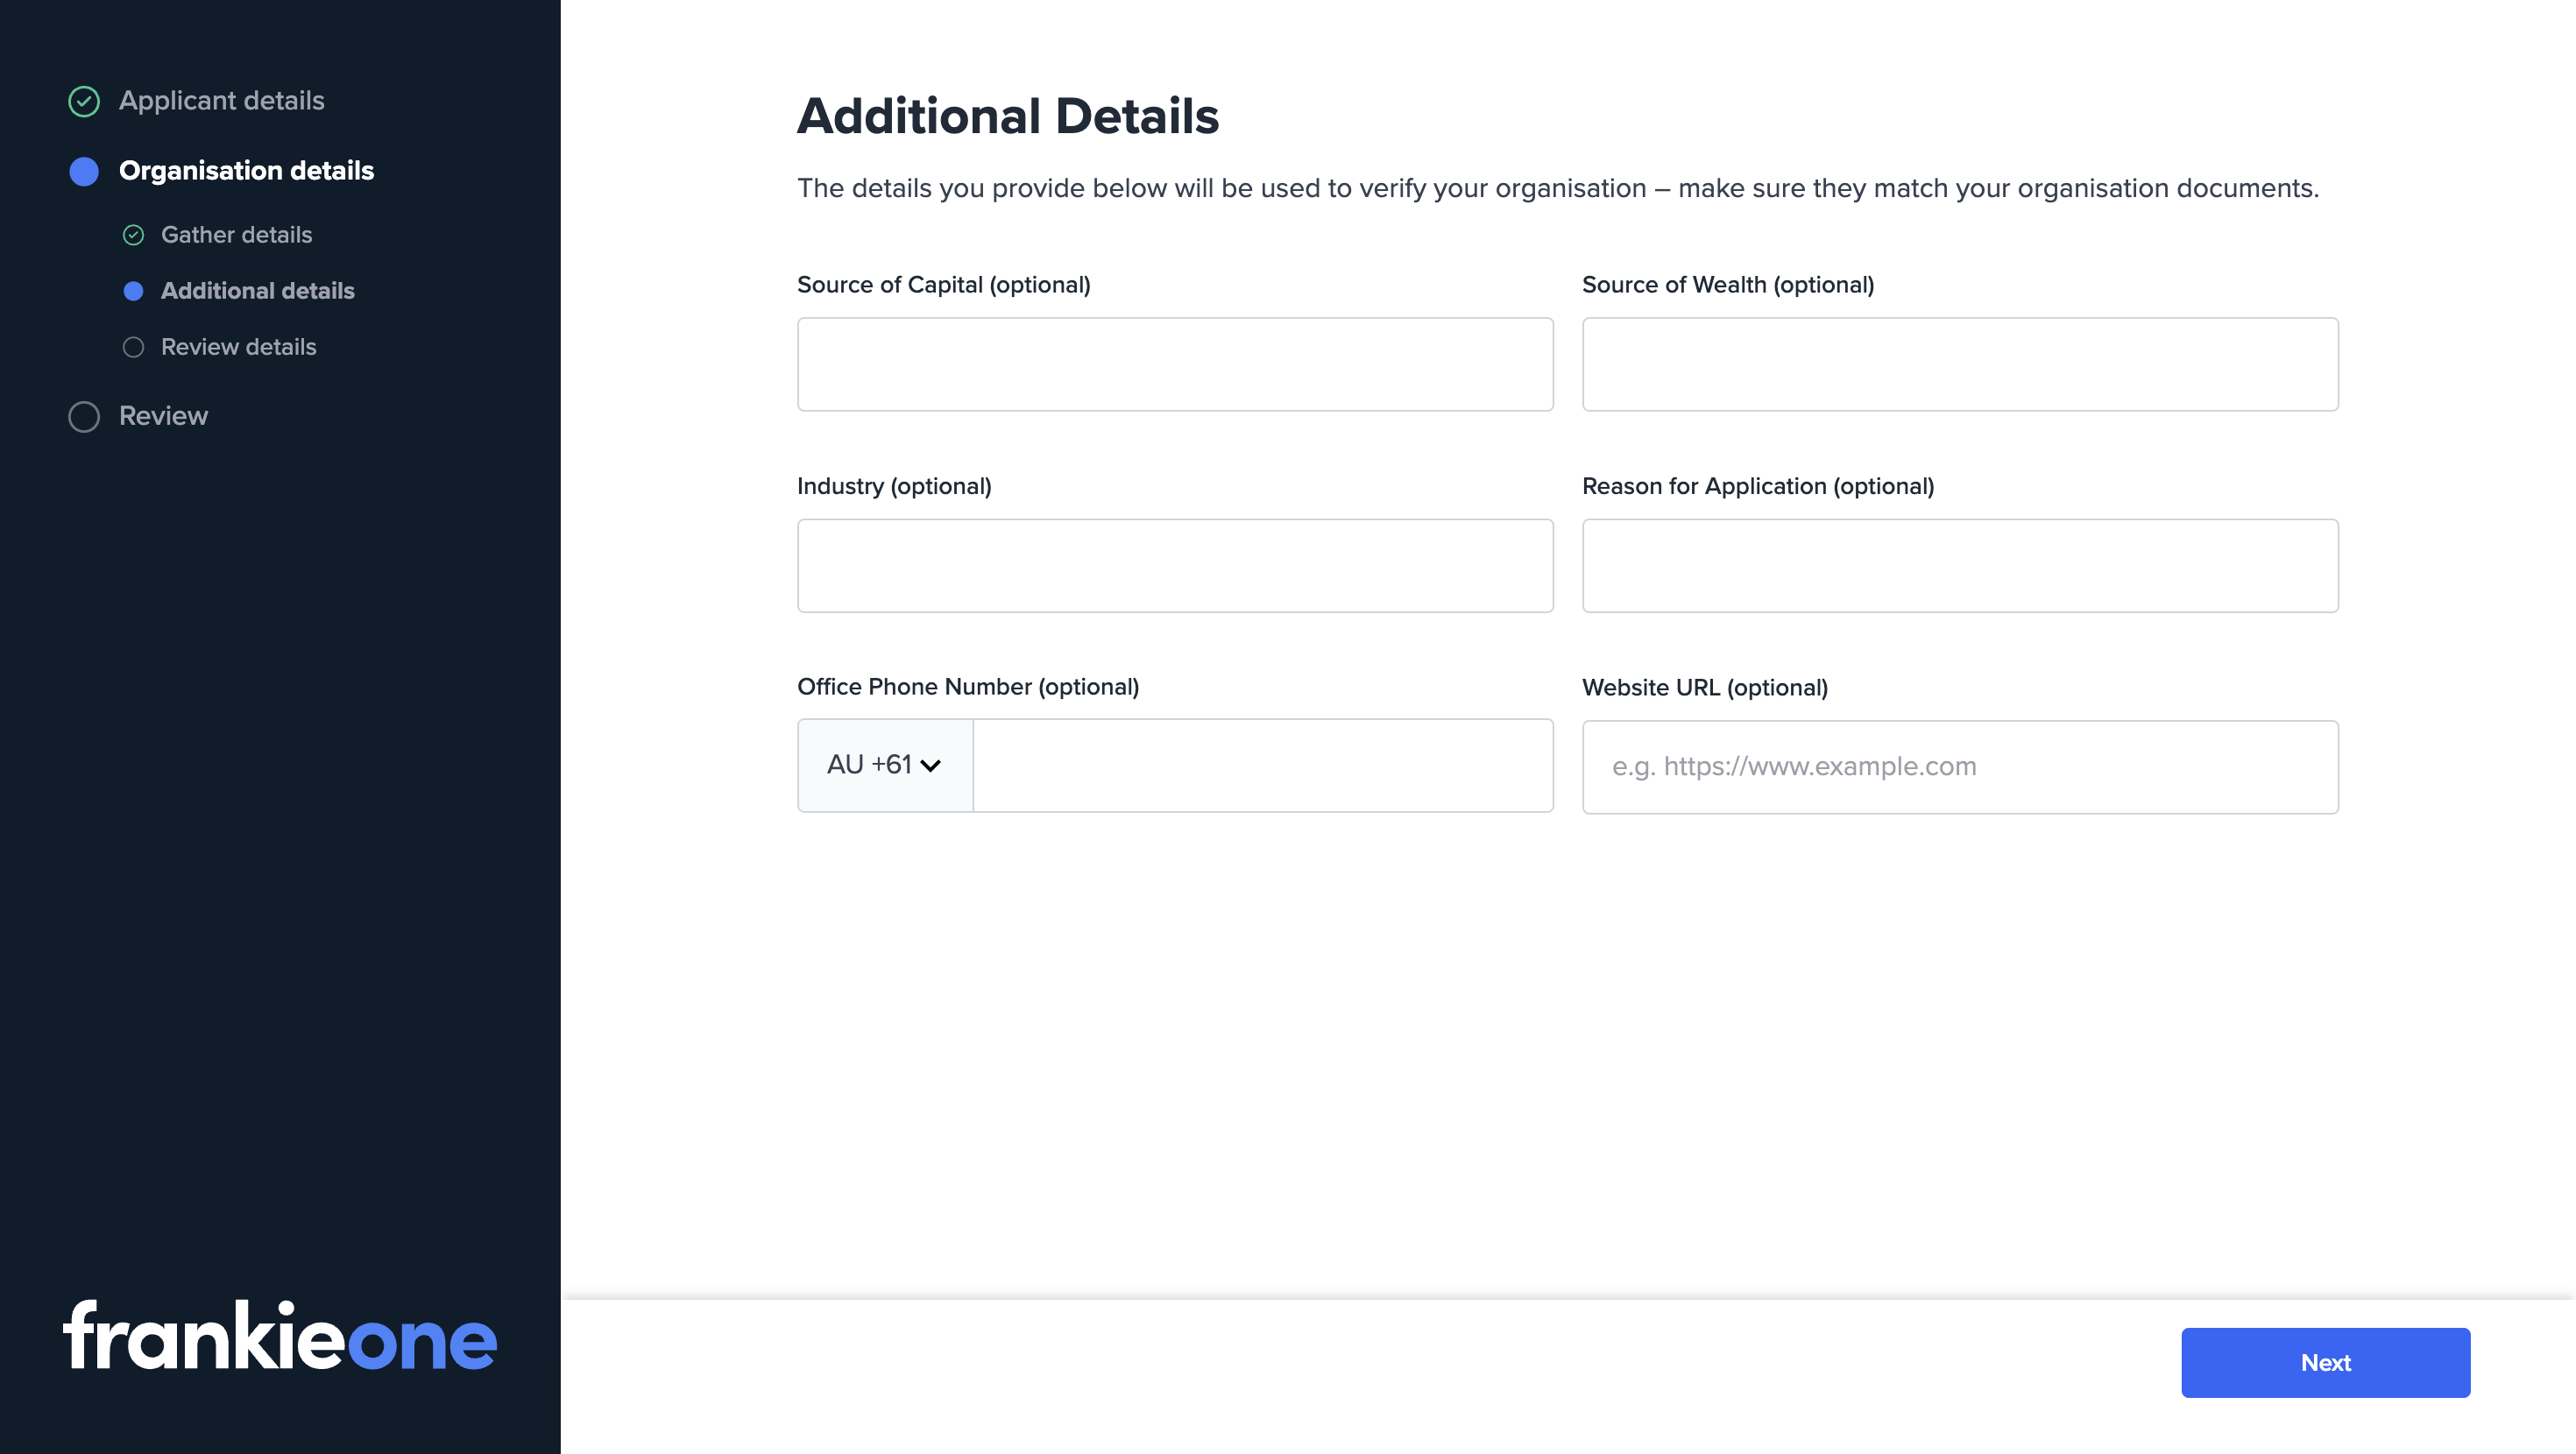Navigate to Applicant details in the sidebar
The width and height of the screenshot is (2576, 1454).
[222, 100]
